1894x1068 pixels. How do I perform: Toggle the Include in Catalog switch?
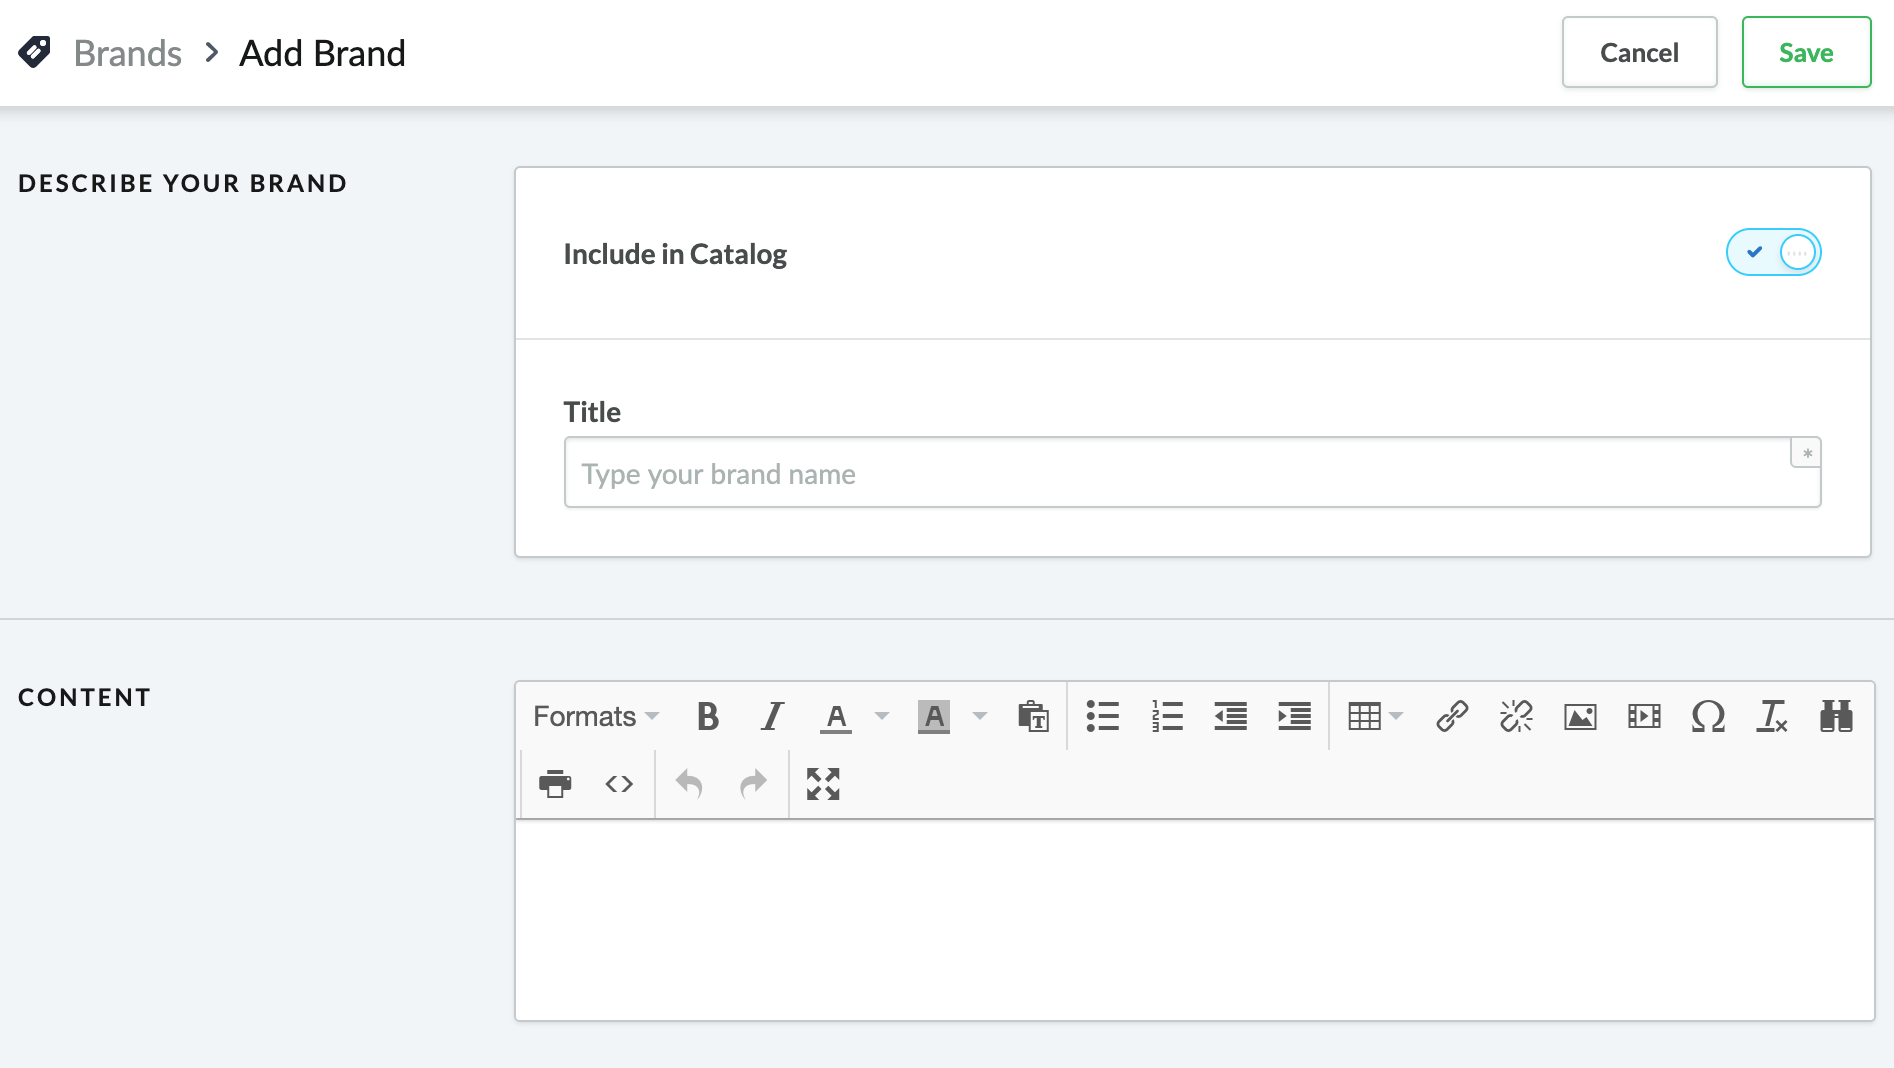(1773, 252)
